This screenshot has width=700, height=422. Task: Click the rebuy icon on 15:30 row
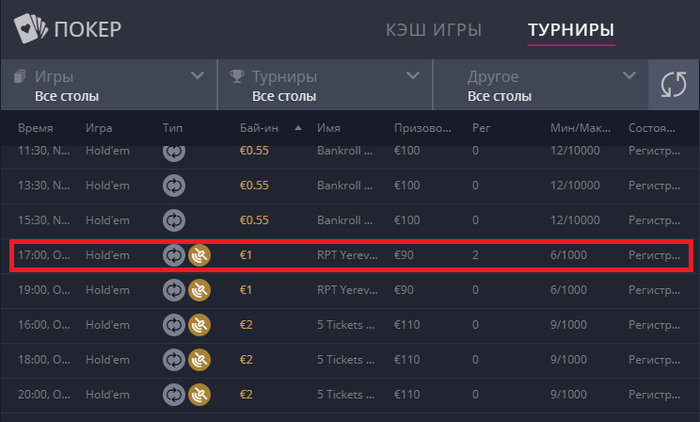174,221
